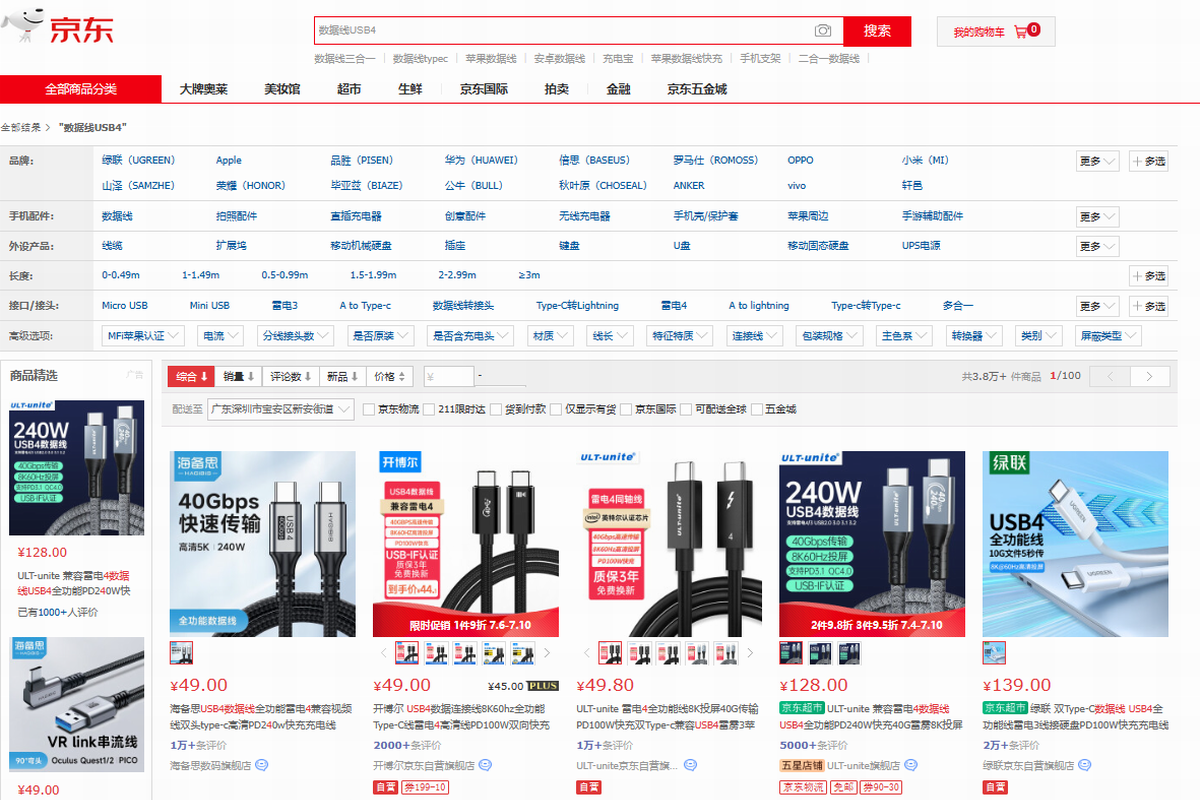Viewport: 1200px width, 800px height.
Task: Open delivery address 广东深圳市 dropdown
Action: coord(281,409)
